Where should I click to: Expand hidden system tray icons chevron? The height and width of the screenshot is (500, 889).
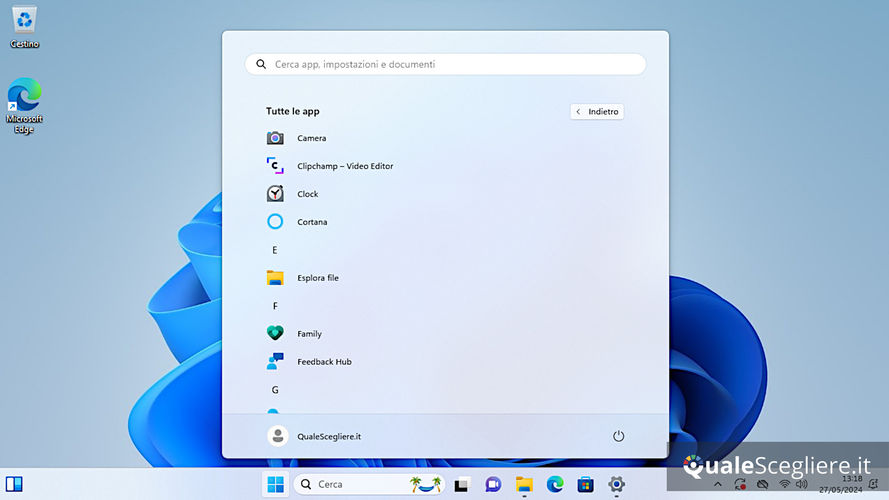(x=717, y=484)
